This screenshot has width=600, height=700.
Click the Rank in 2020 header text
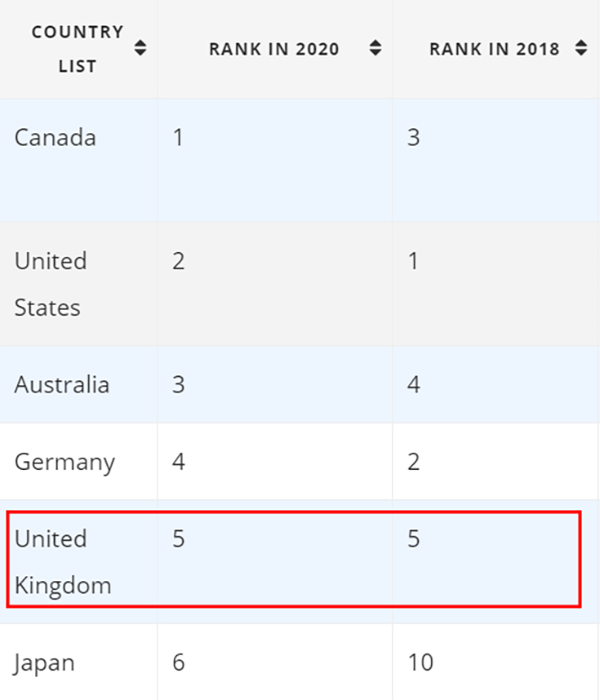pos(274,49)
